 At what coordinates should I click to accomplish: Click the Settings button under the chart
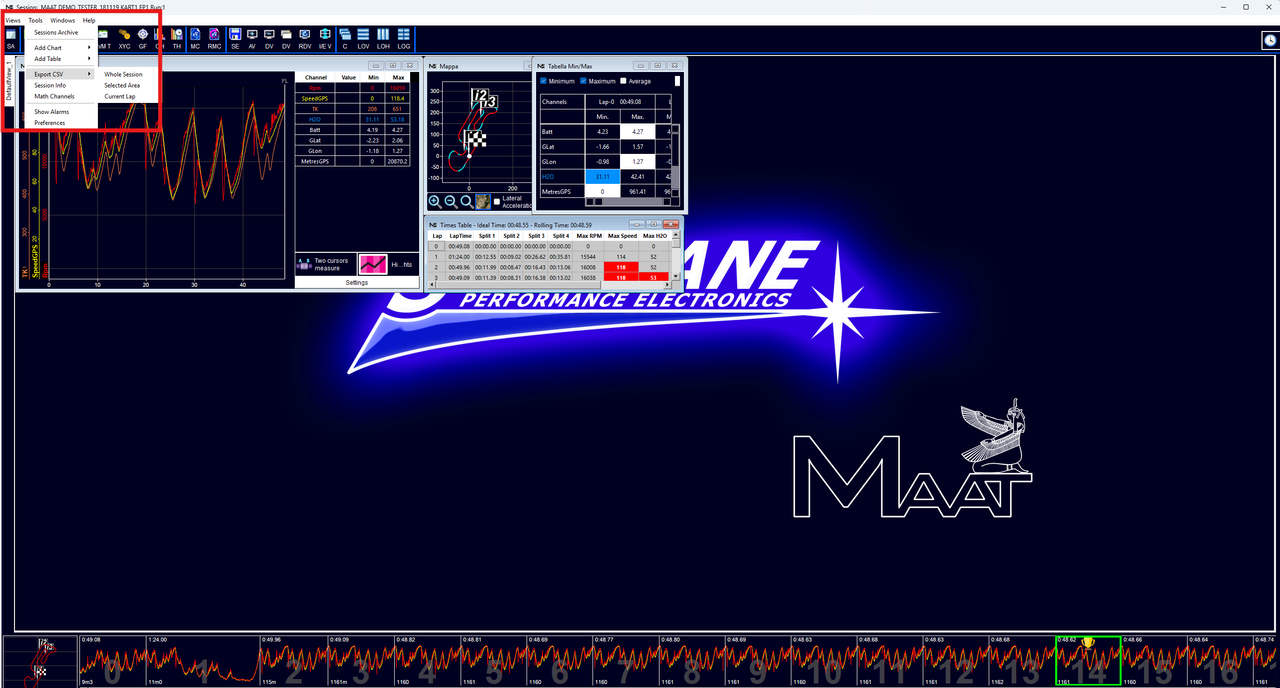click(357, 282)
